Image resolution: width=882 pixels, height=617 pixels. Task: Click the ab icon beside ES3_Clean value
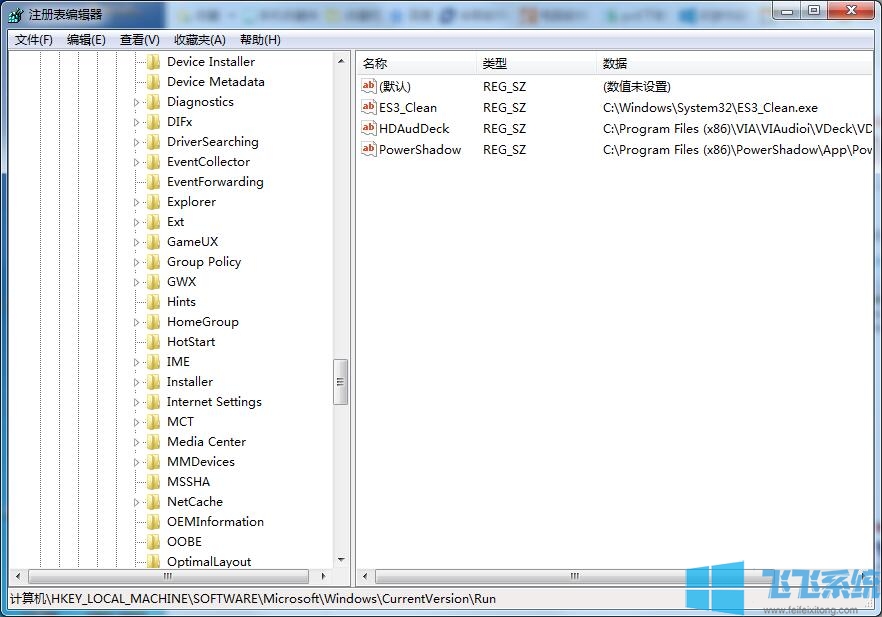(368, 107)
